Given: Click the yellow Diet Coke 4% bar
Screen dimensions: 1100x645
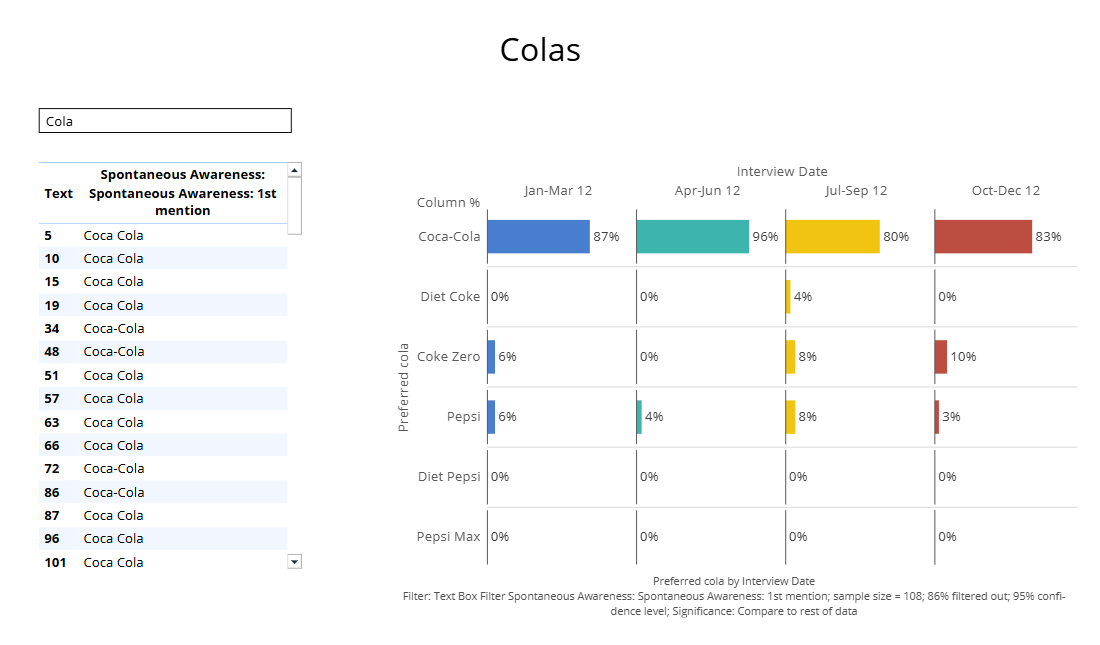Looking at the screenshot, I should pyautogui.click(x=788, y=297).
